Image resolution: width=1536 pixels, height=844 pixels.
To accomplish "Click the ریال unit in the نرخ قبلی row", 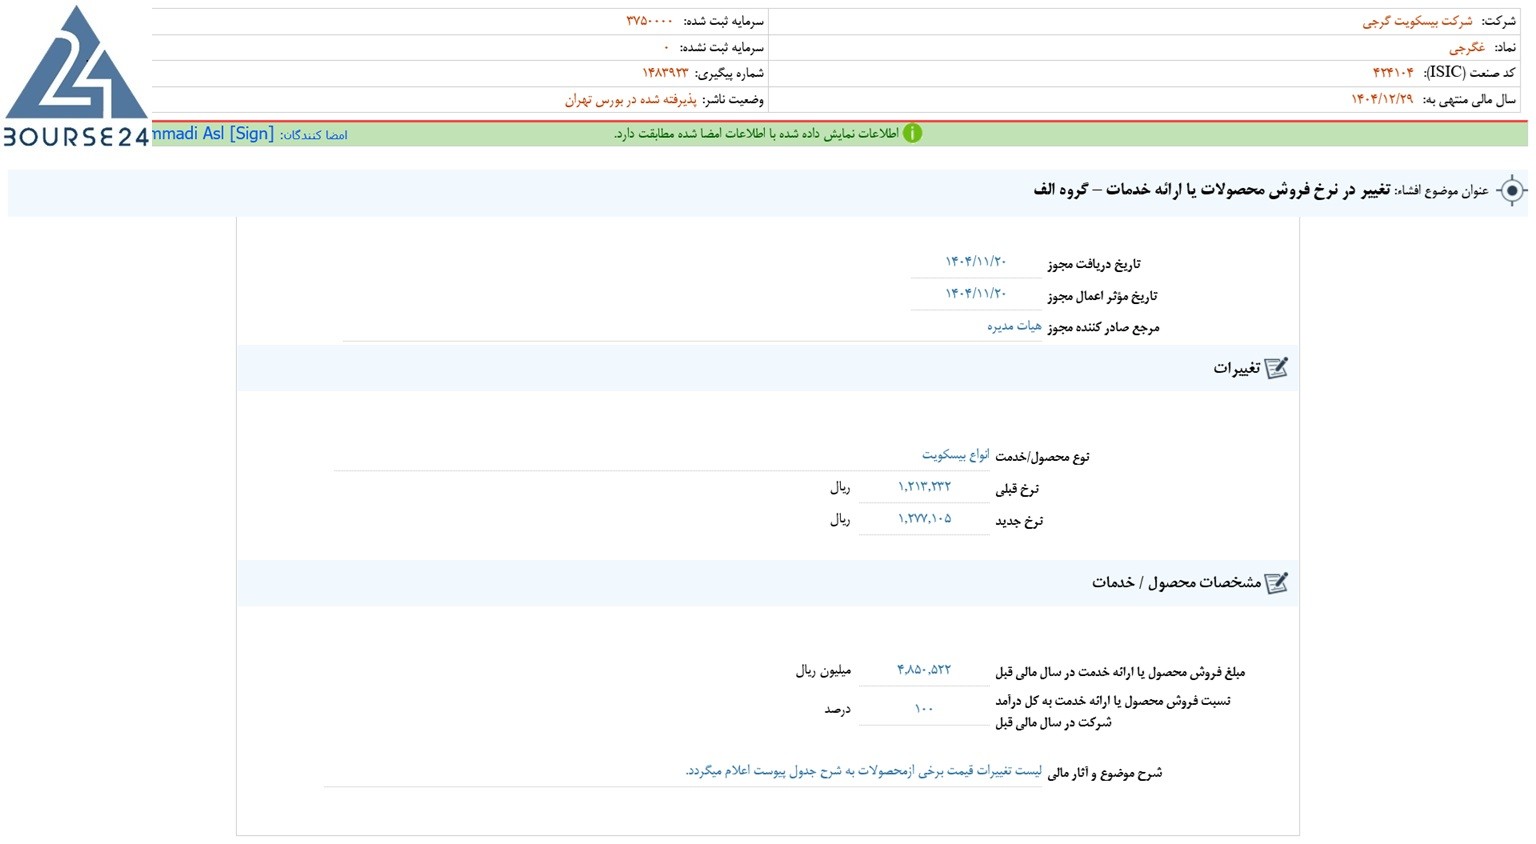I will tap(840, 488).
